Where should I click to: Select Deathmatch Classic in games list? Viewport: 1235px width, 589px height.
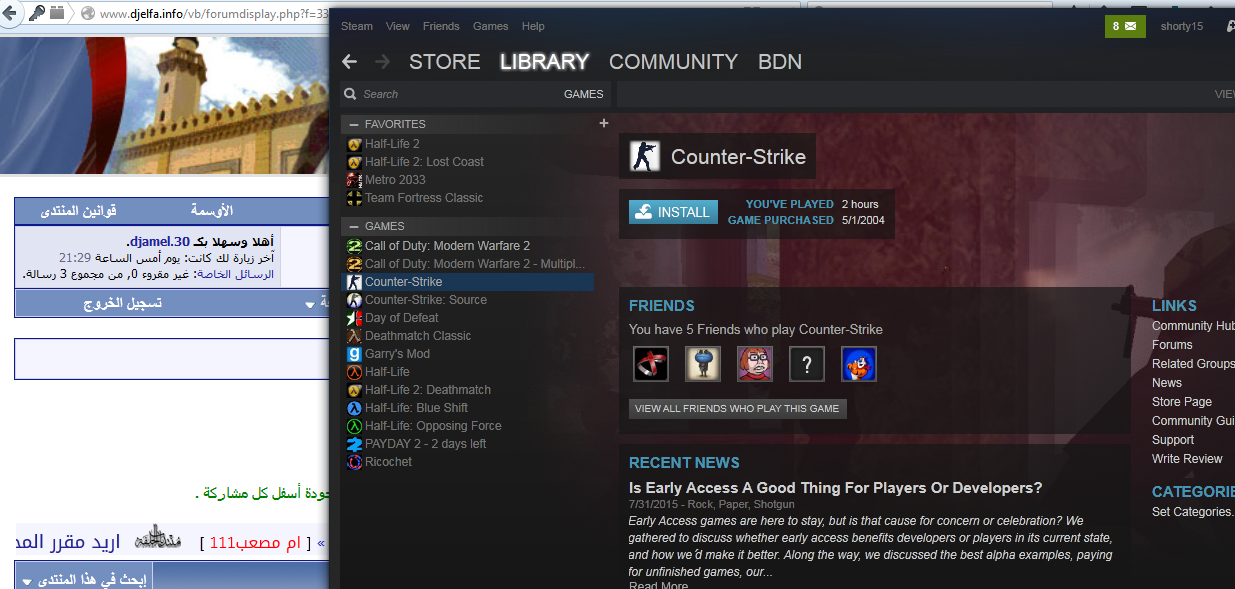point(418,336)
